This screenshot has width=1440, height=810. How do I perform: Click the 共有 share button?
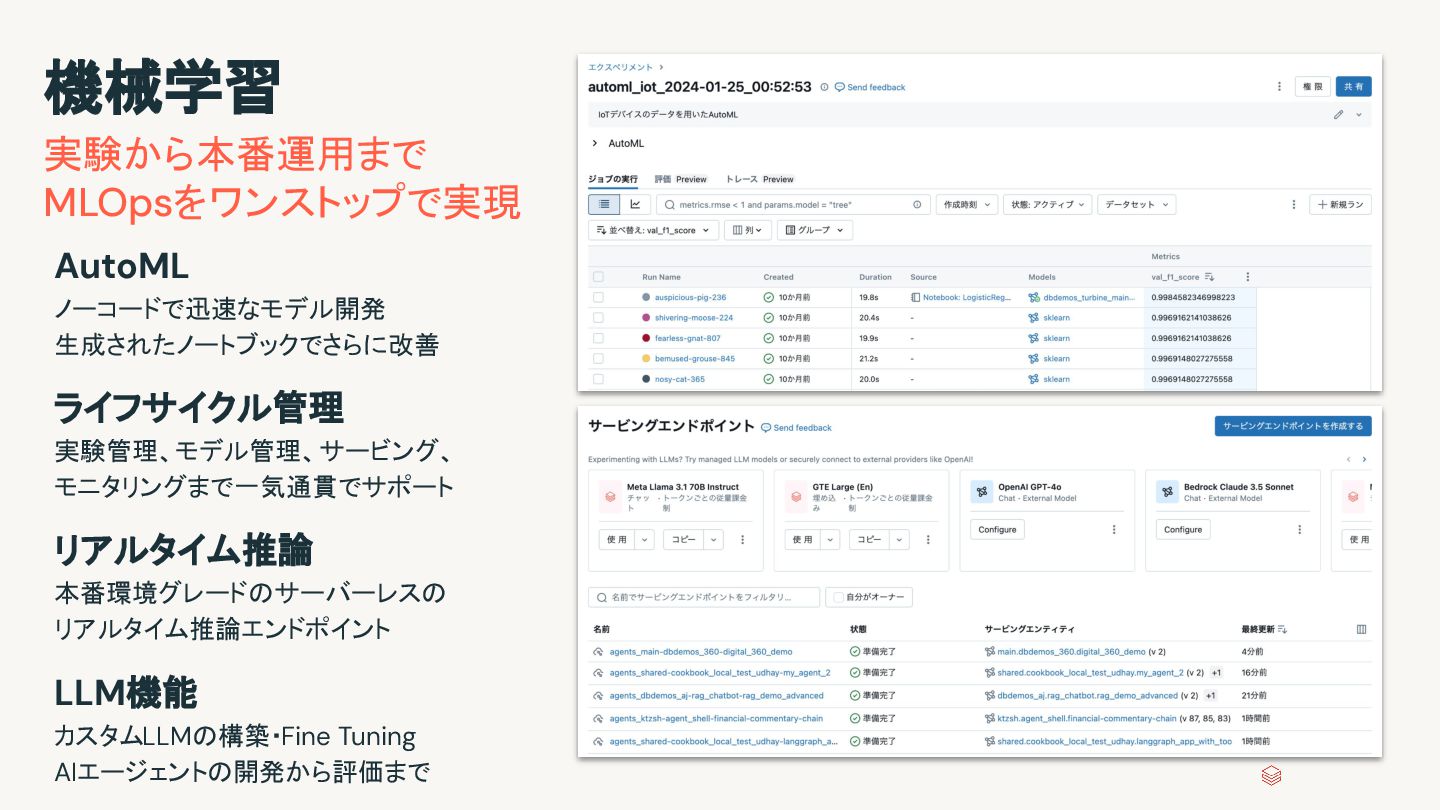[x=1353, y=87]
